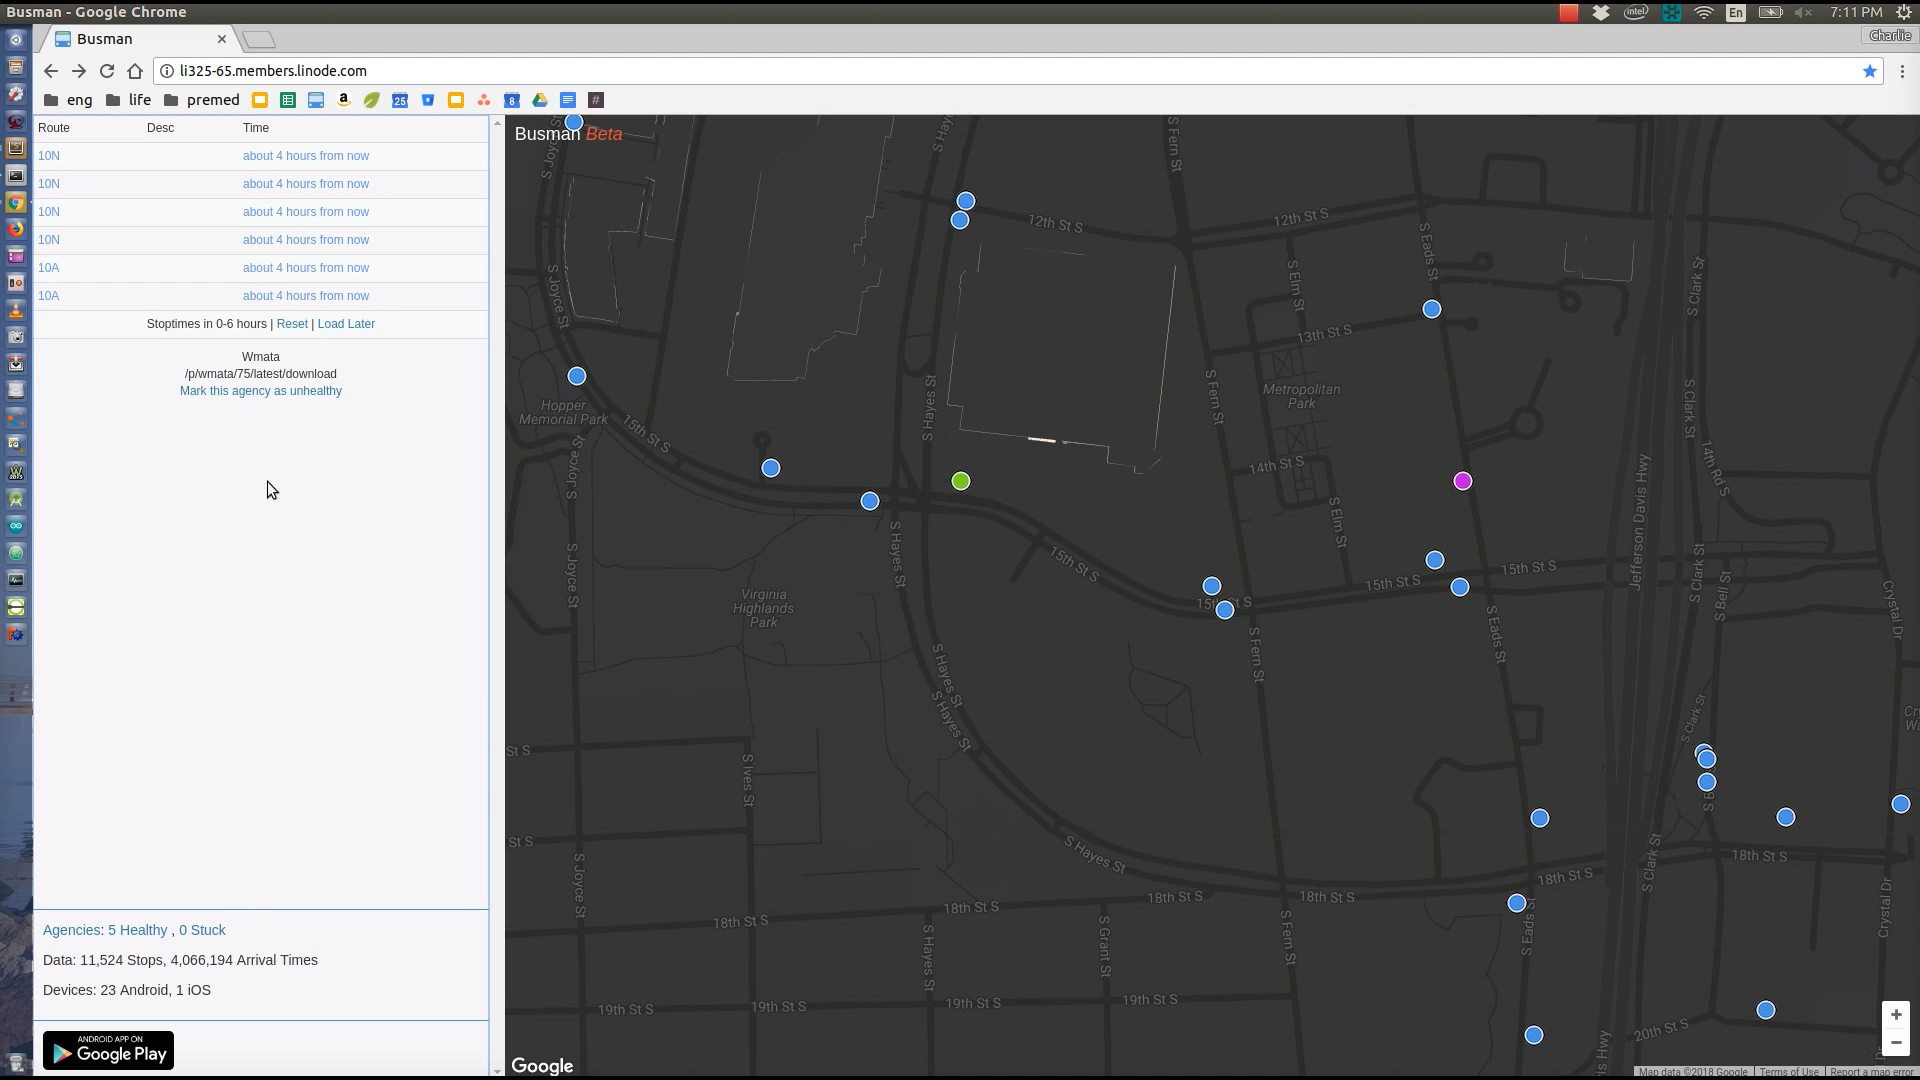Click the Google Sheets bookmark icon

tap(288, 100)
